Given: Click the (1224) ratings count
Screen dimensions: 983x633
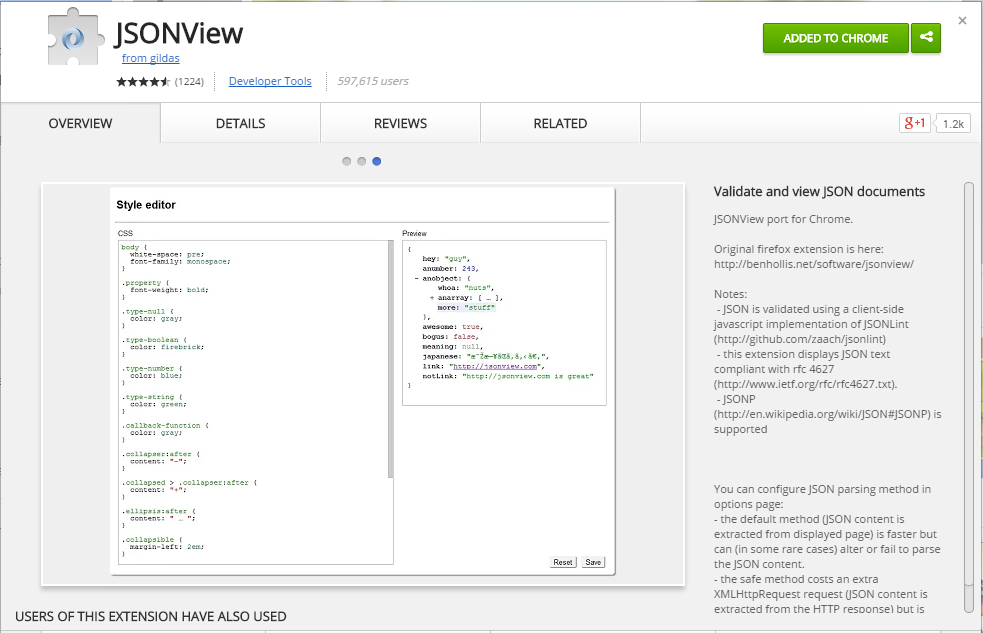Looking at the screenshot, I should [x=189, y=81].
